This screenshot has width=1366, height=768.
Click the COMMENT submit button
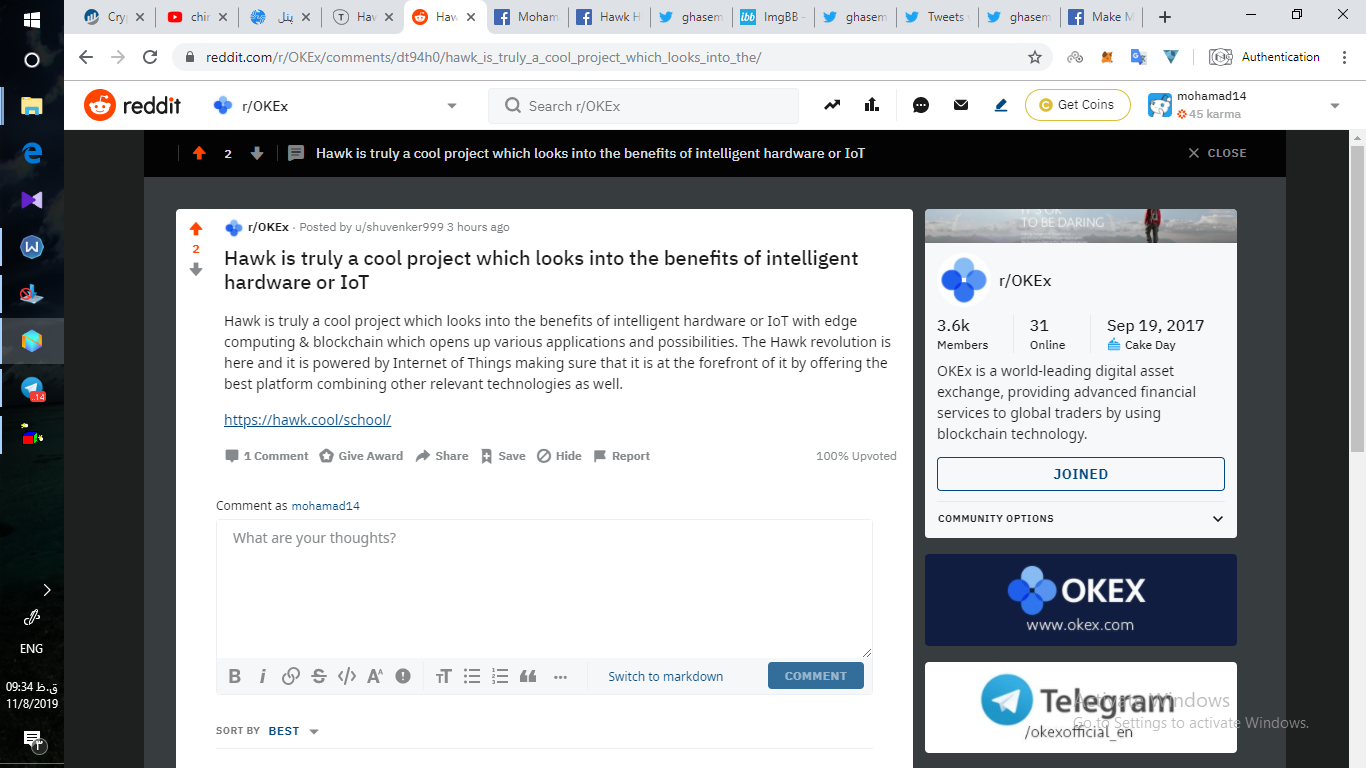[x=816, y=676]
